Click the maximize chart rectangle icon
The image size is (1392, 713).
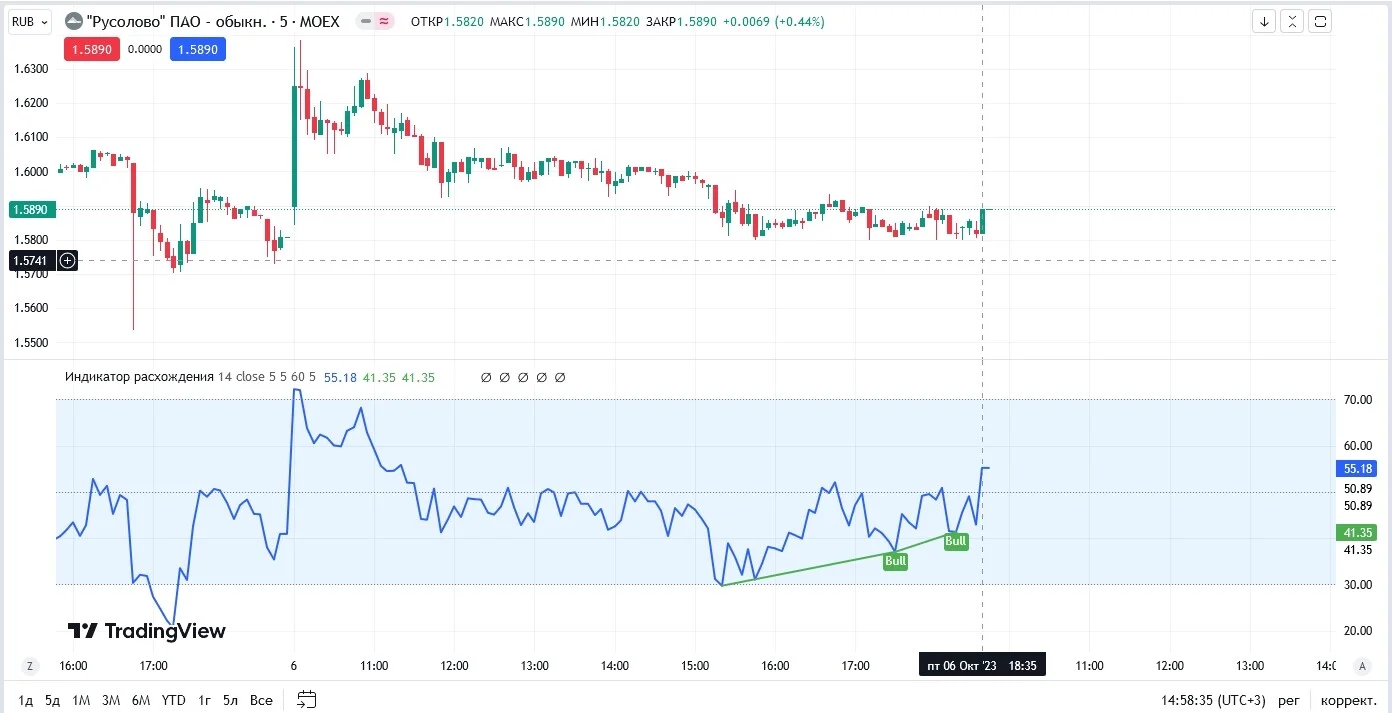click(1320, 21)
